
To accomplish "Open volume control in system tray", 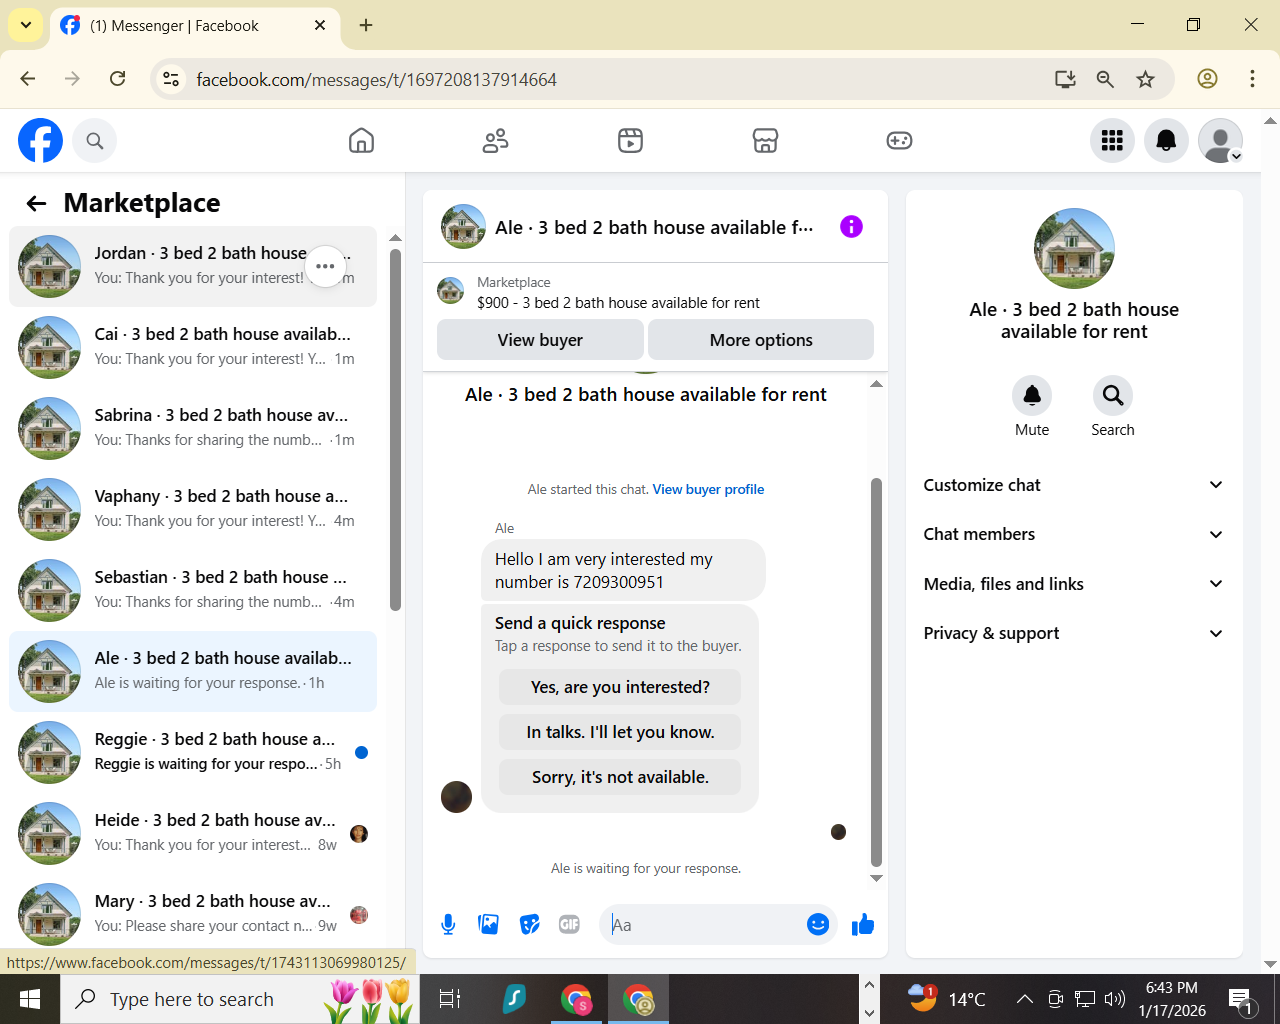I will click(1115, 999).
